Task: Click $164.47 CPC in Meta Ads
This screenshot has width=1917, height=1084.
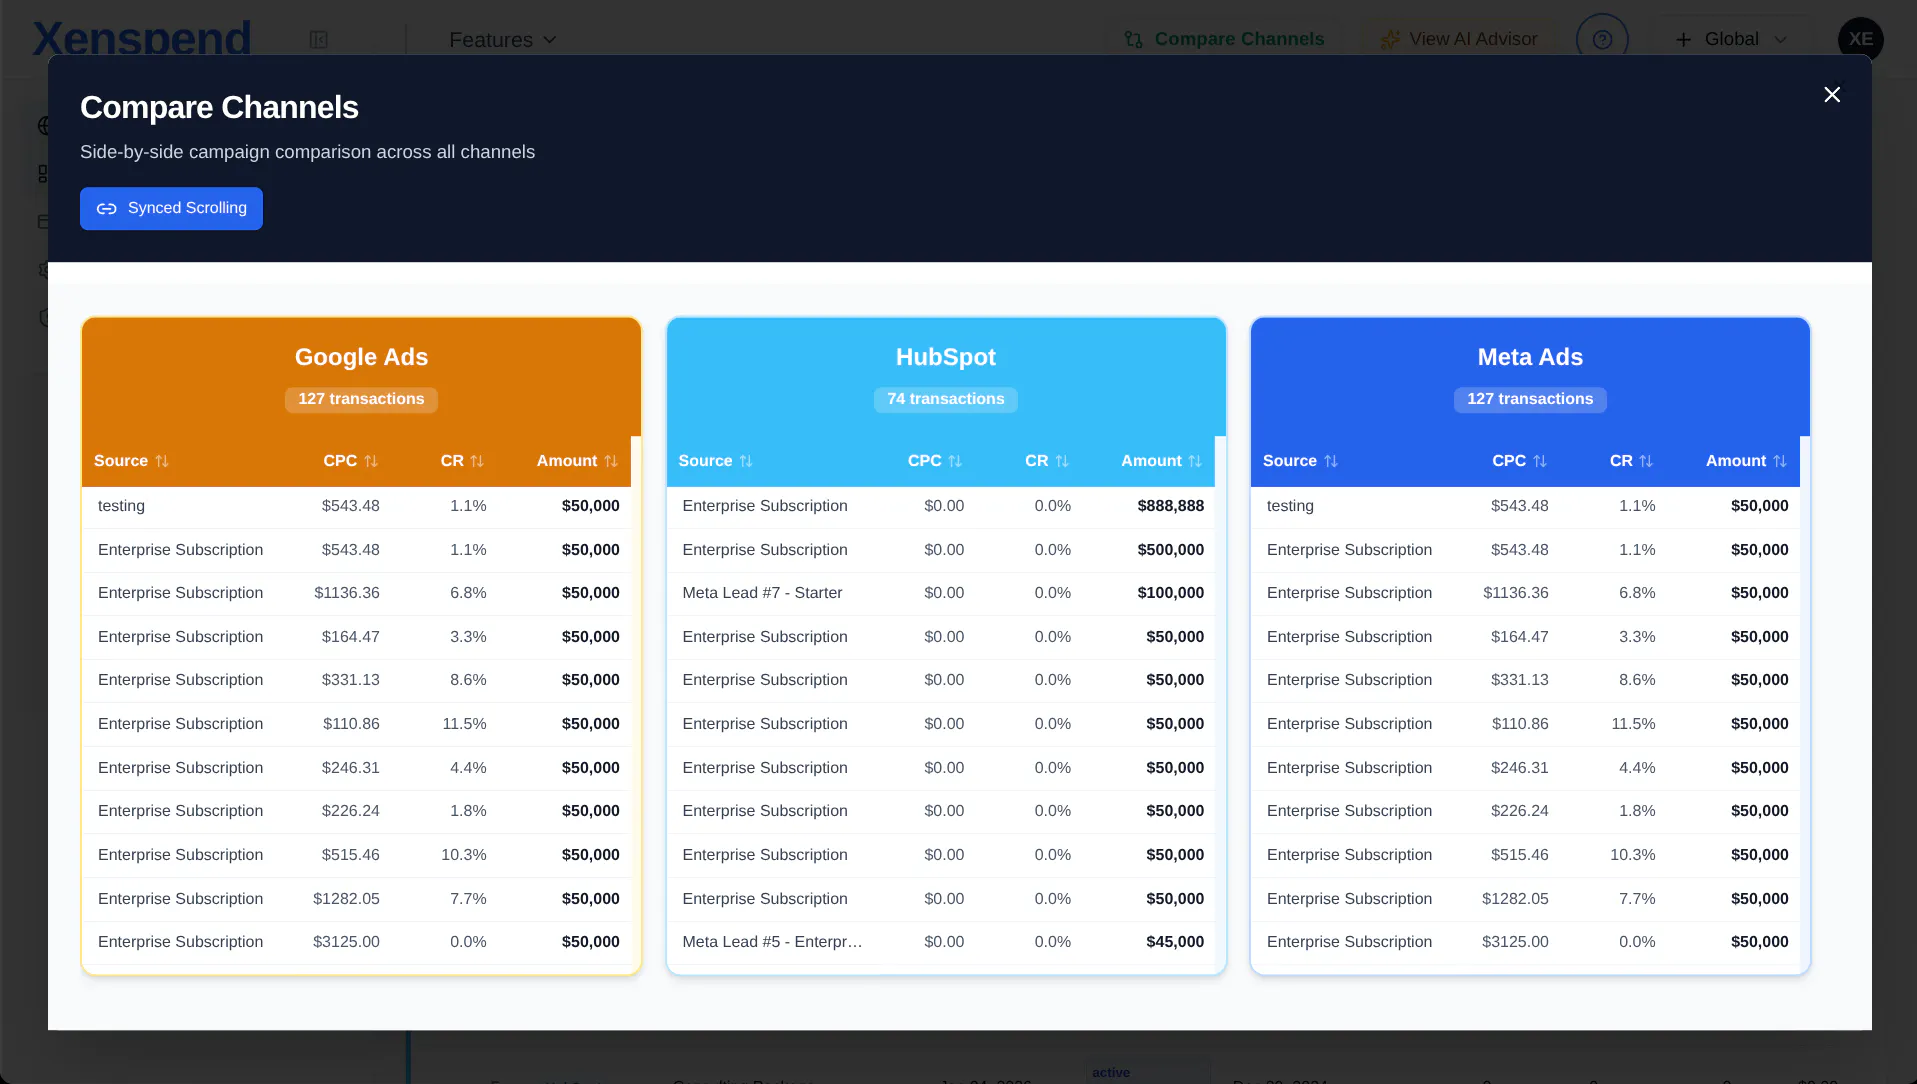Action: [x=1519, y=637]
